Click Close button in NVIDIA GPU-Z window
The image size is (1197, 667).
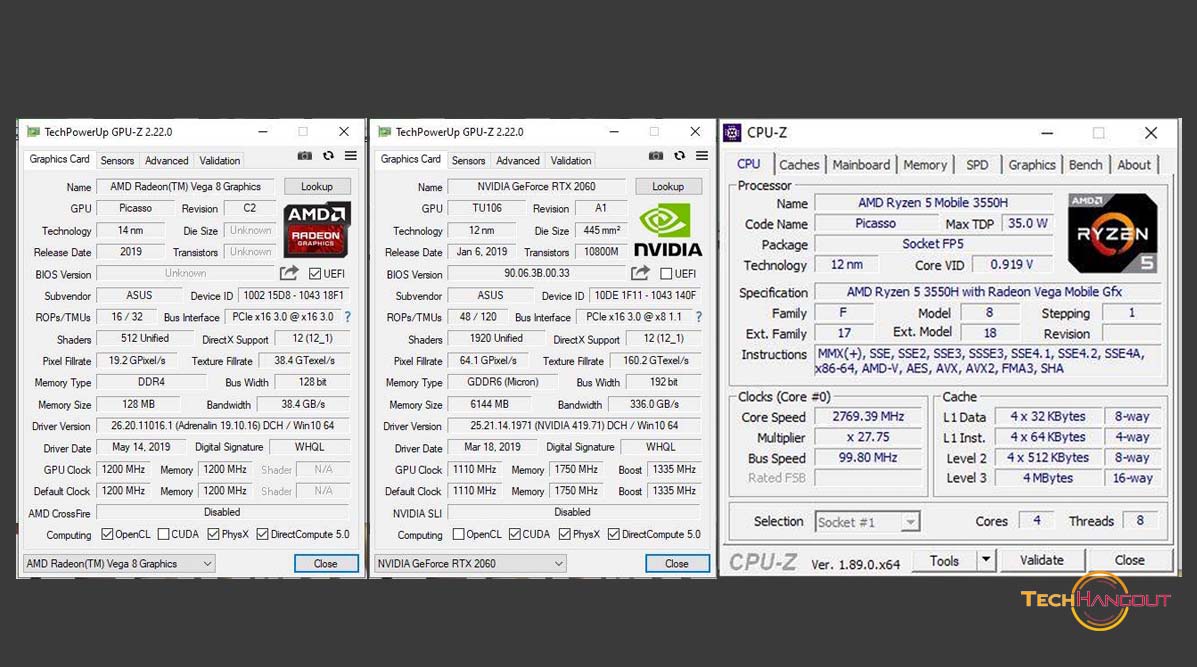click(677, 563)
